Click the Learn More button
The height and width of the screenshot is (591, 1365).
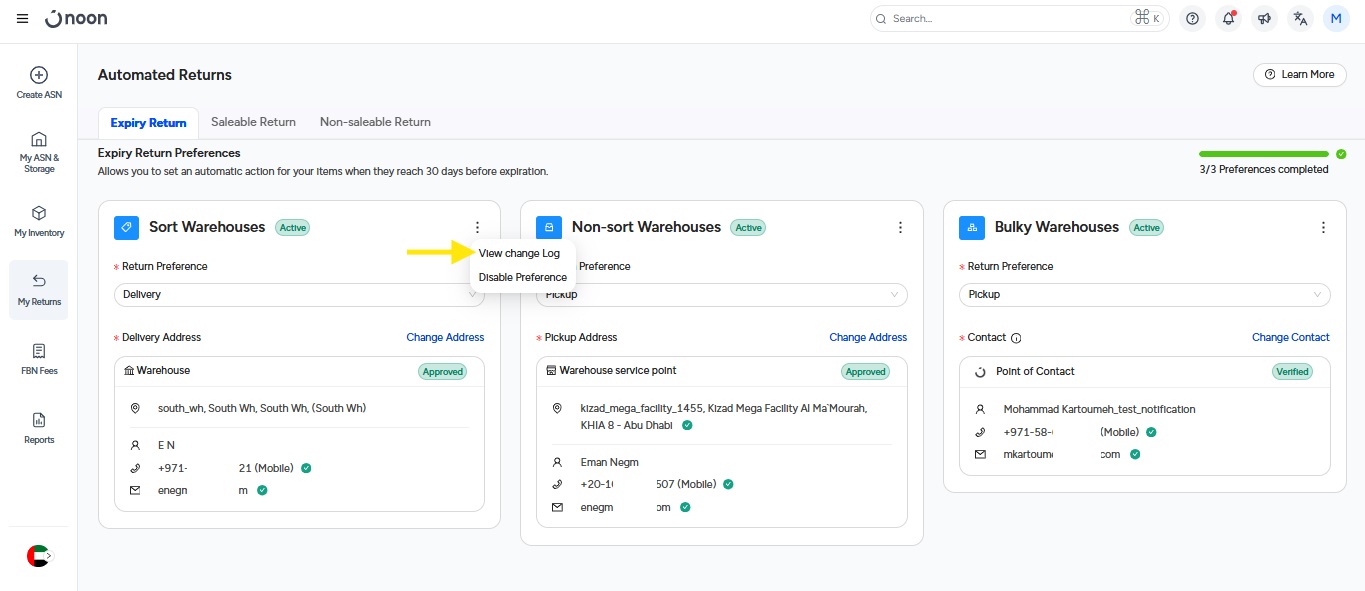pos(1299,75)
